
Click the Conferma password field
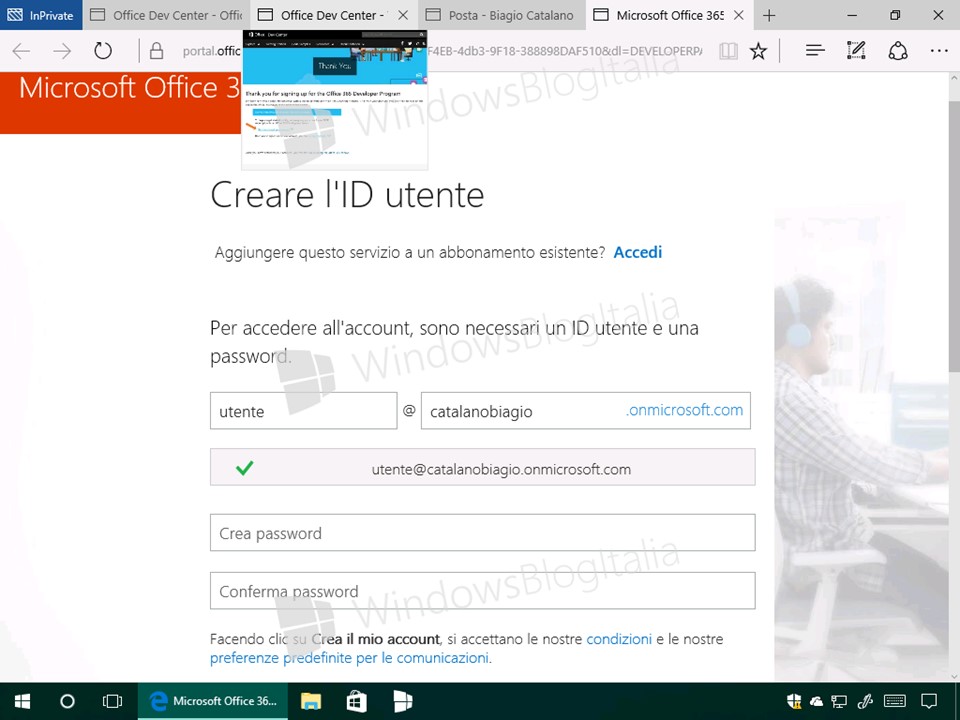[x=482, y=591]
